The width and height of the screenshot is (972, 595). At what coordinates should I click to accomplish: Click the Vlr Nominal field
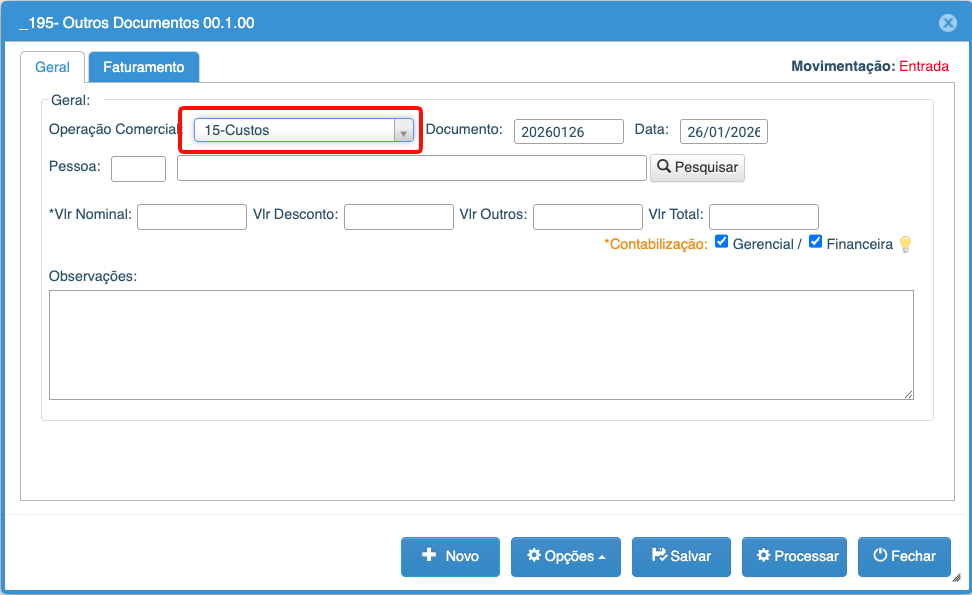192,216
